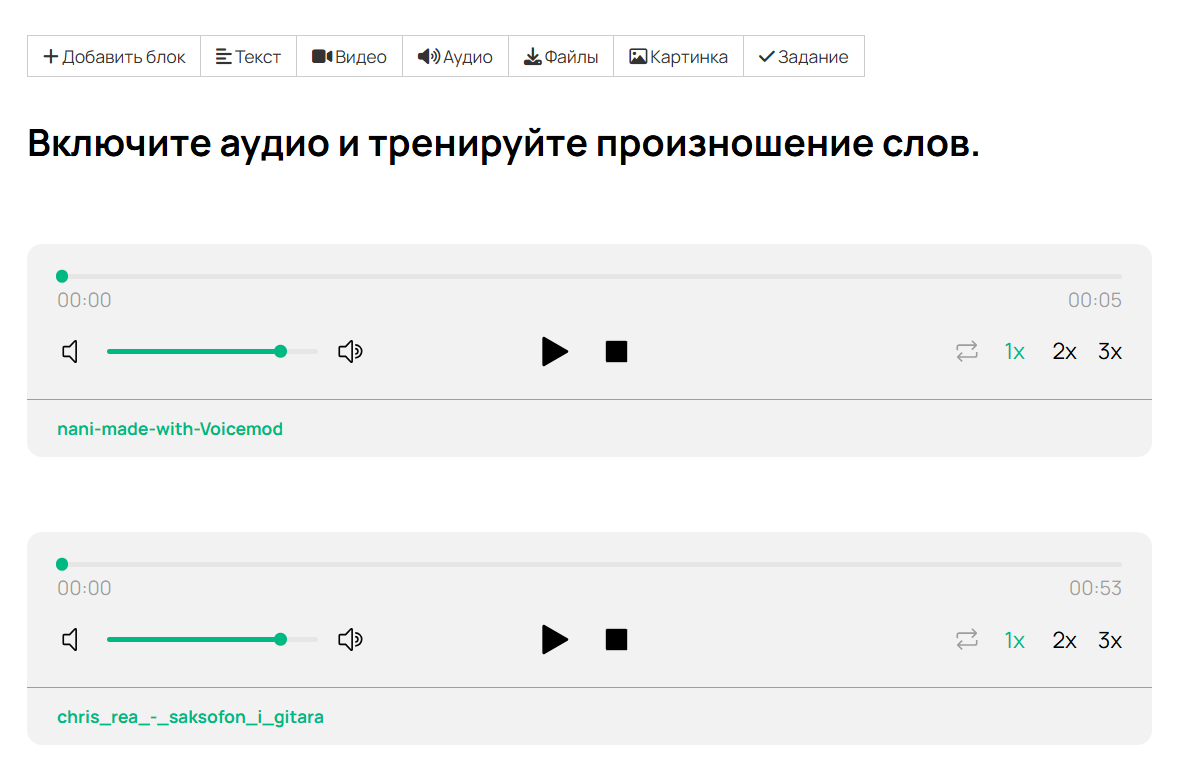Click the heading Включите аудио и тренируйте

[503, 144]
